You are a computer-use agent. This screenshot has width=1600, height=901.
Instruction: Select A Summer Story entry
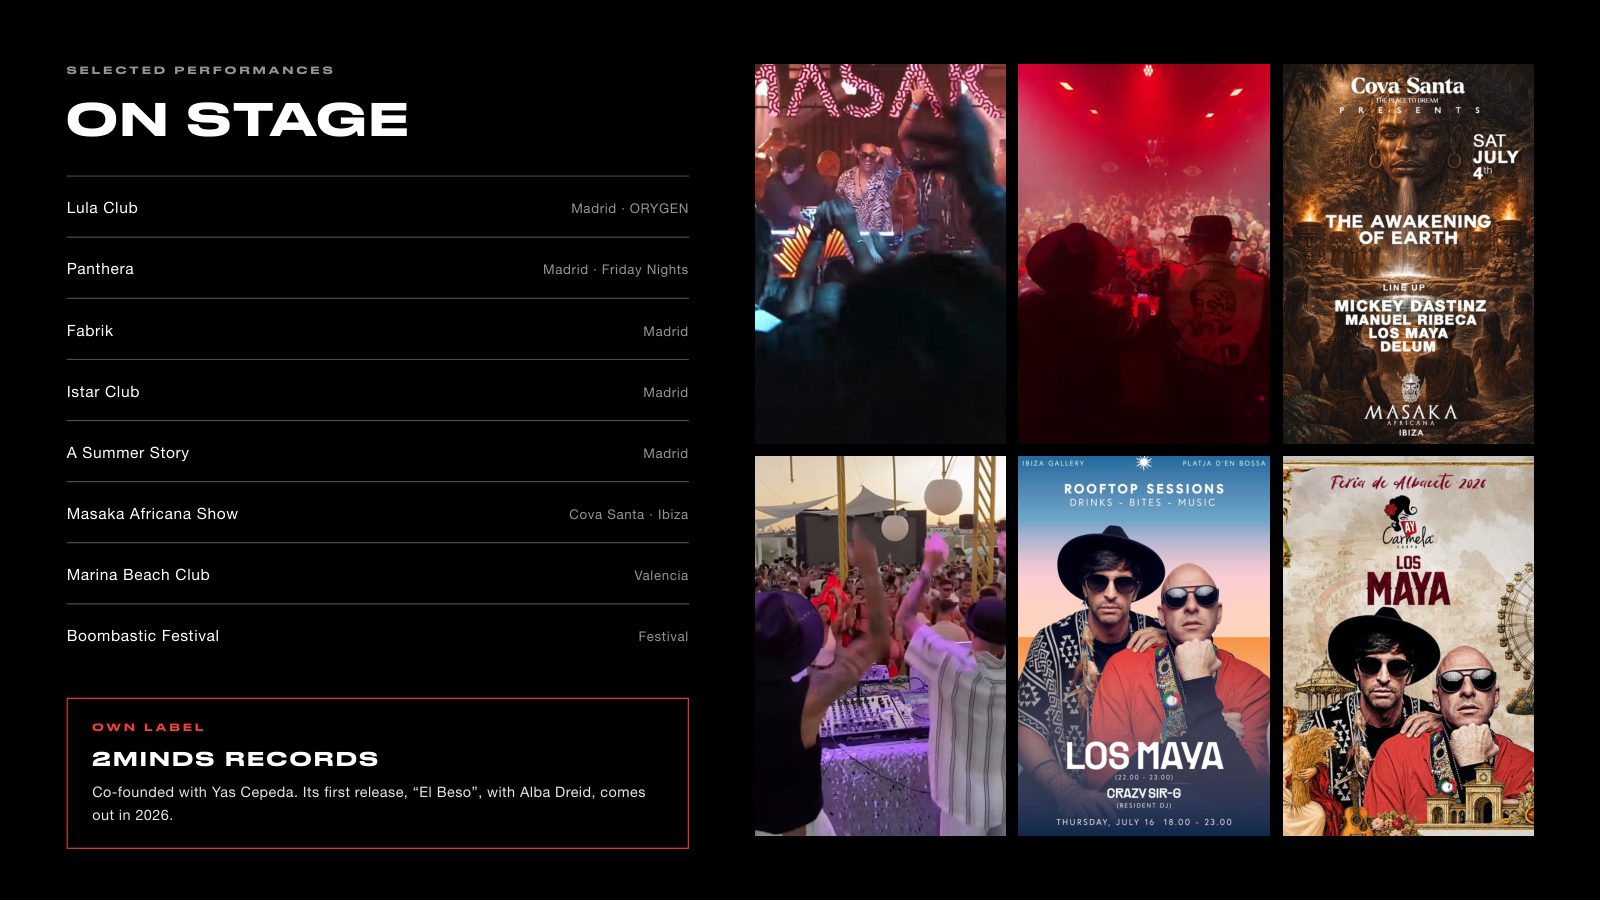click(128, 453)
